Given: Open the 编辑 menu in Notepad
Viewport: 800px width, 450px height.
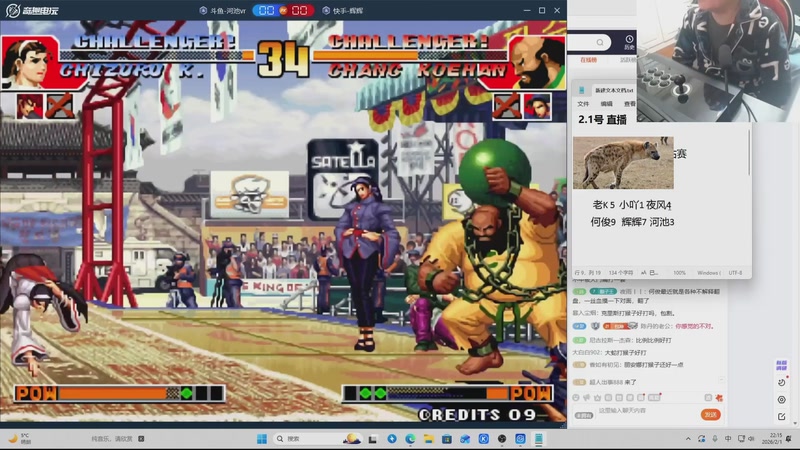Looking at the screenshot, I should [607, 104].
